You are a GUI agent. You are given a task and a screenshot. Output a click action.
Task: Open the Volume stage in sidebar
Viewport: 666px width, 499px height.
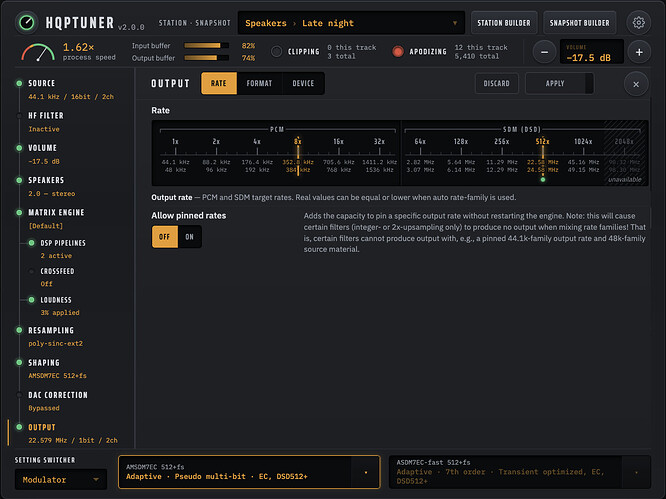click(x=42, y=148)
